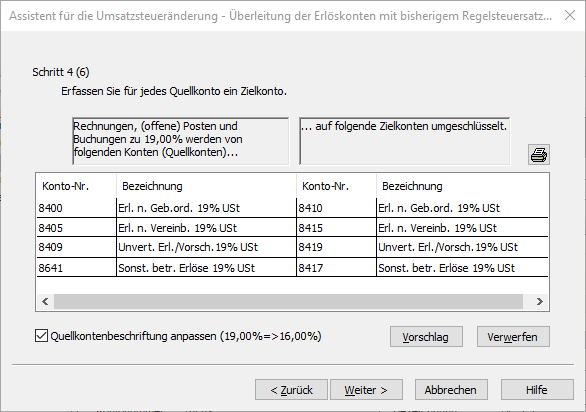Go back with the Zurück button
This screenshot has height=412, width=586.
291,390
